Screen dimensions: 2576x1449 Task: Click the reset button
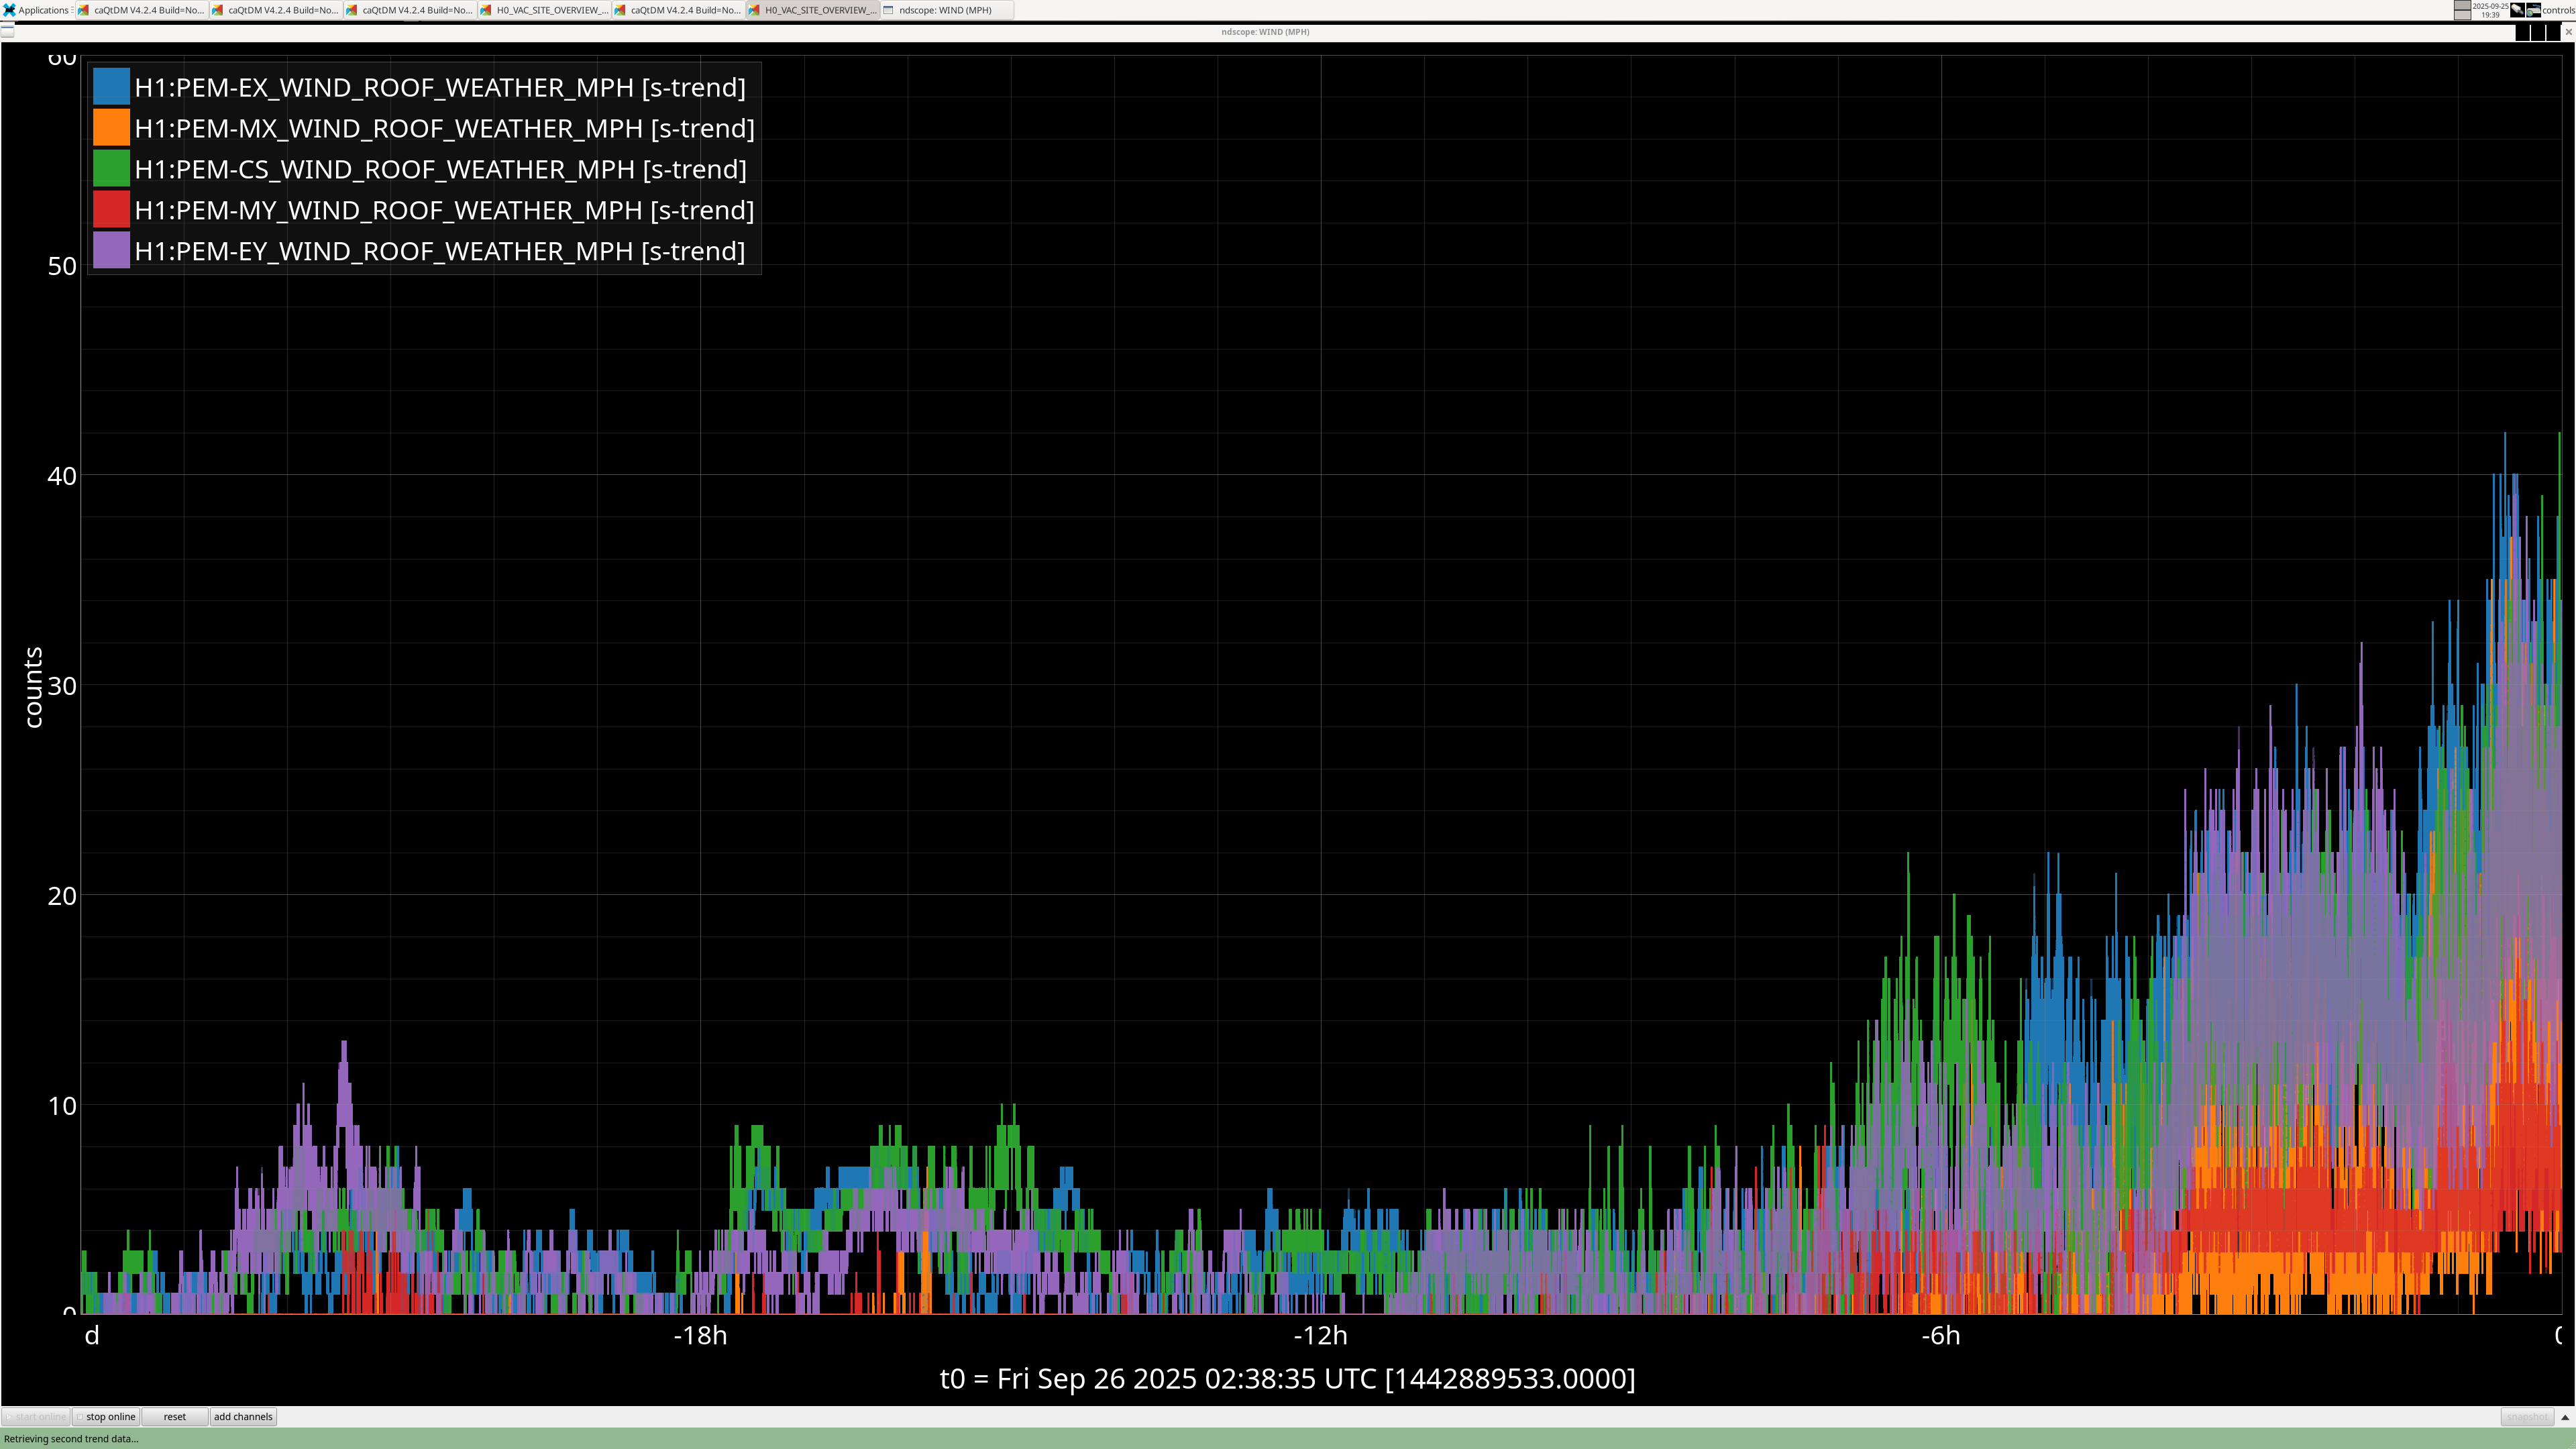174,1417
